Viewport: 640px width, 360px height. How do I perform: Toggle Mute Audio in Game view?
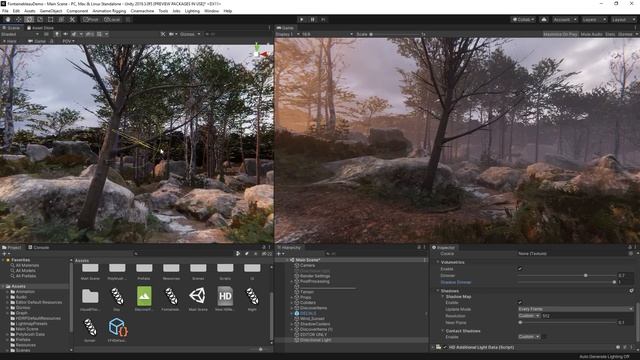click(591, 34)
